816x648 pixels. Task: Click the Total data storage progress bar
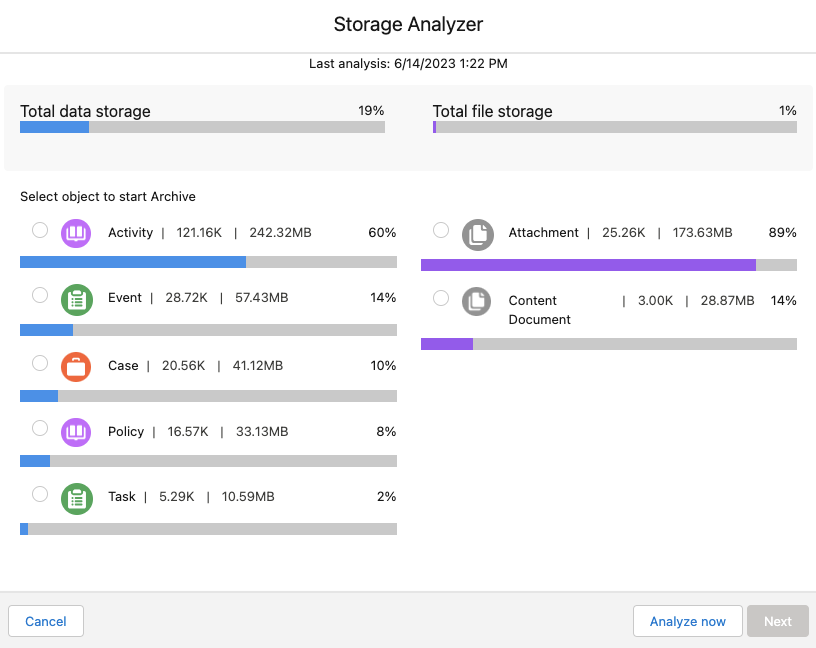pos(202,127)
